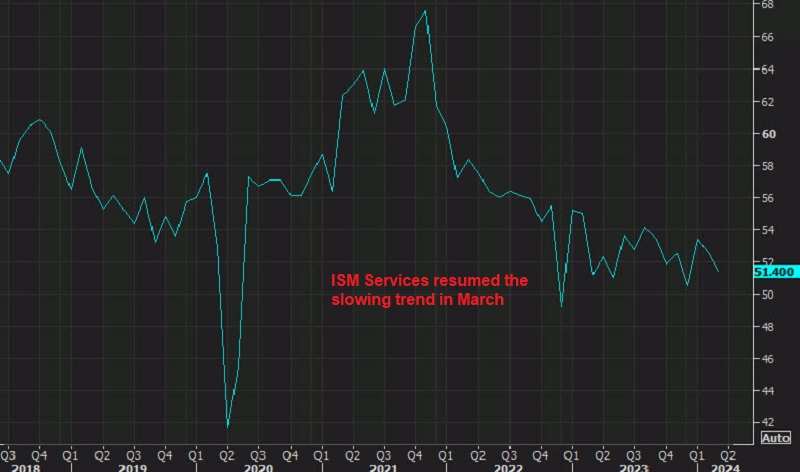Select the 60 value on the price axis
The height and width of the screenshot is (472, 800).
[x=768, y=134]
